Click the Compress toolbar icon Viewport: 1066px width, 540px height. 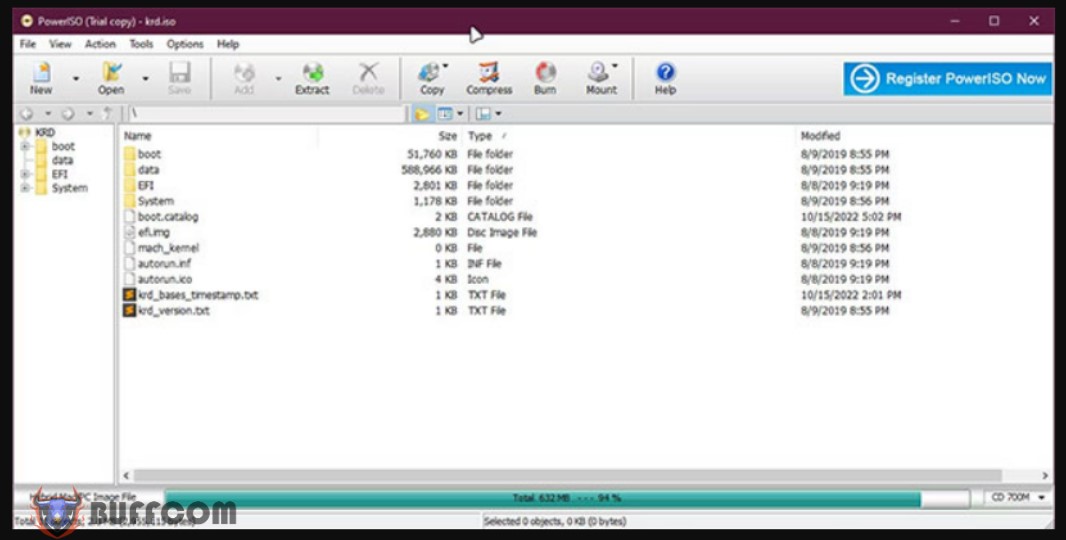[489, 78]
